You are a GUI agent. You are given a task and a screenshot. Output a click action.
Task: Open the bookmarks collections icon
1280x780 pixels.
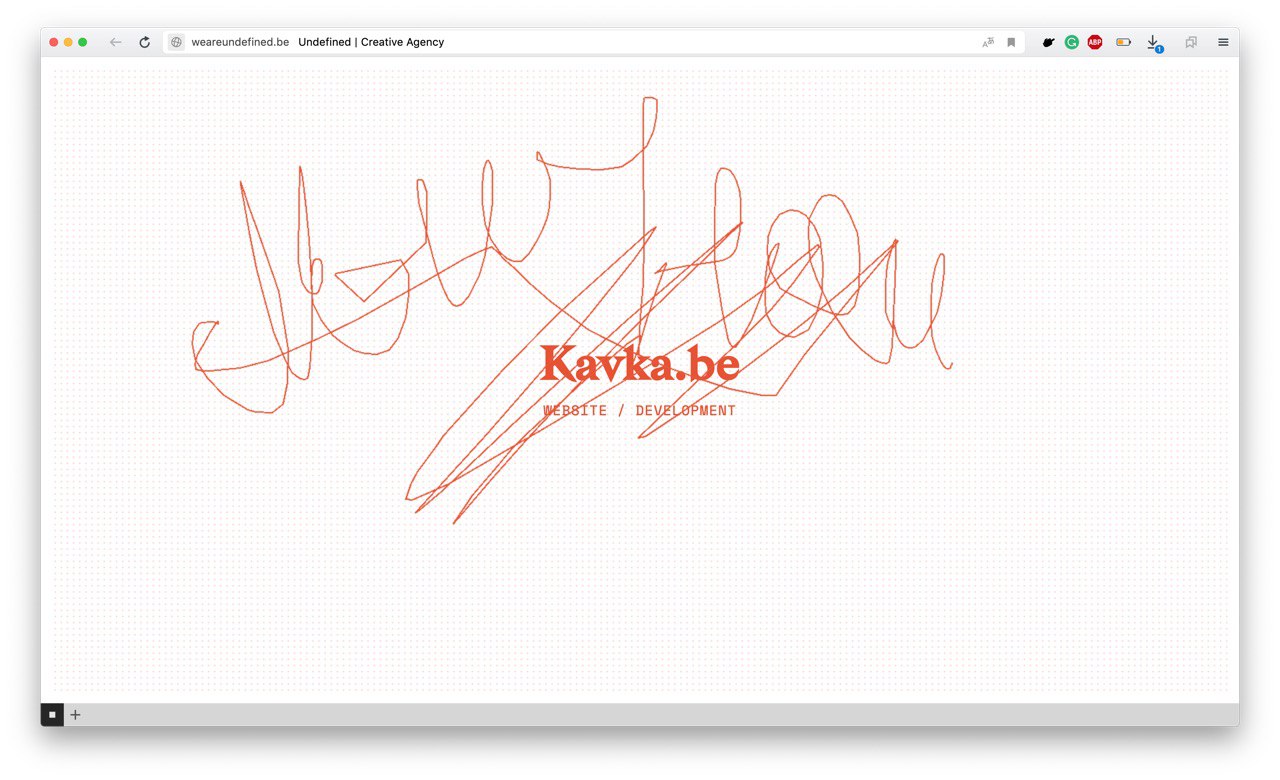pos(1191,42)
